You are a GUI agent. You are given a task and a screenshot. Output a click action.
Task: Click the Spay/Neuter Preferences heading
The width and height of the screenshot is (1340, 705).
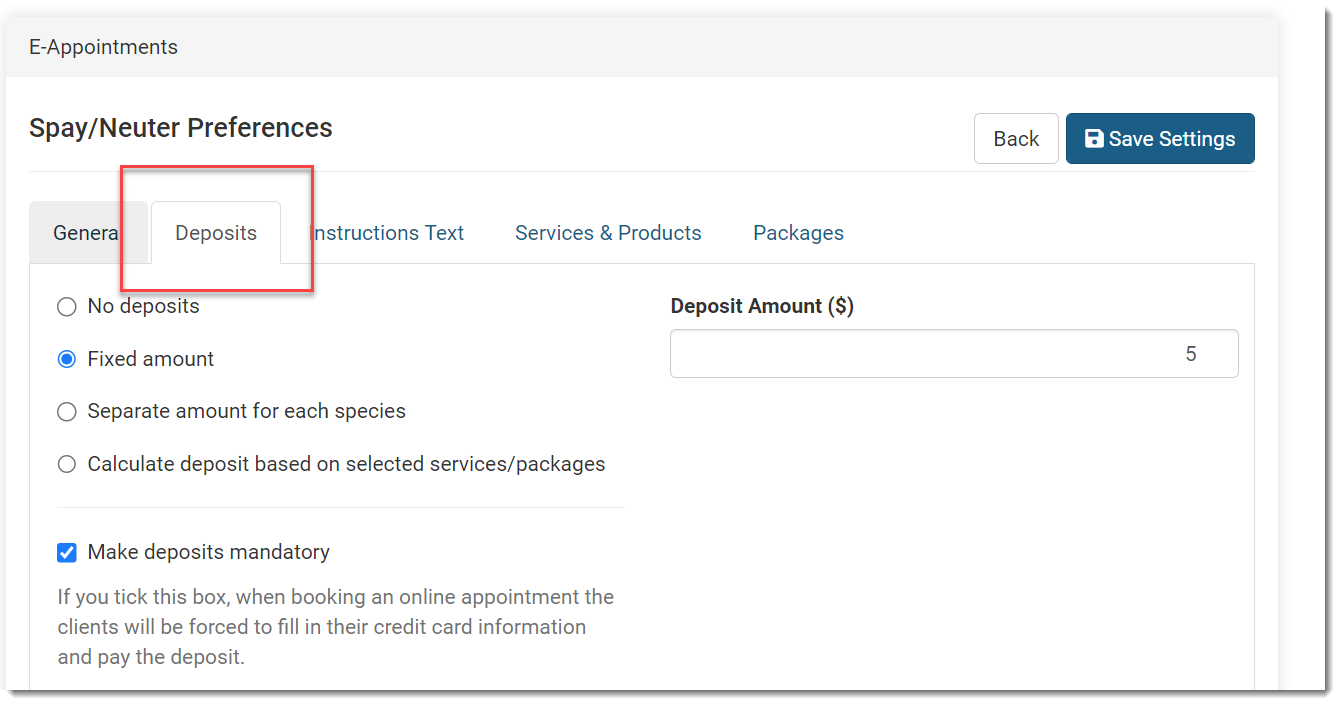[x=181, y=128]
